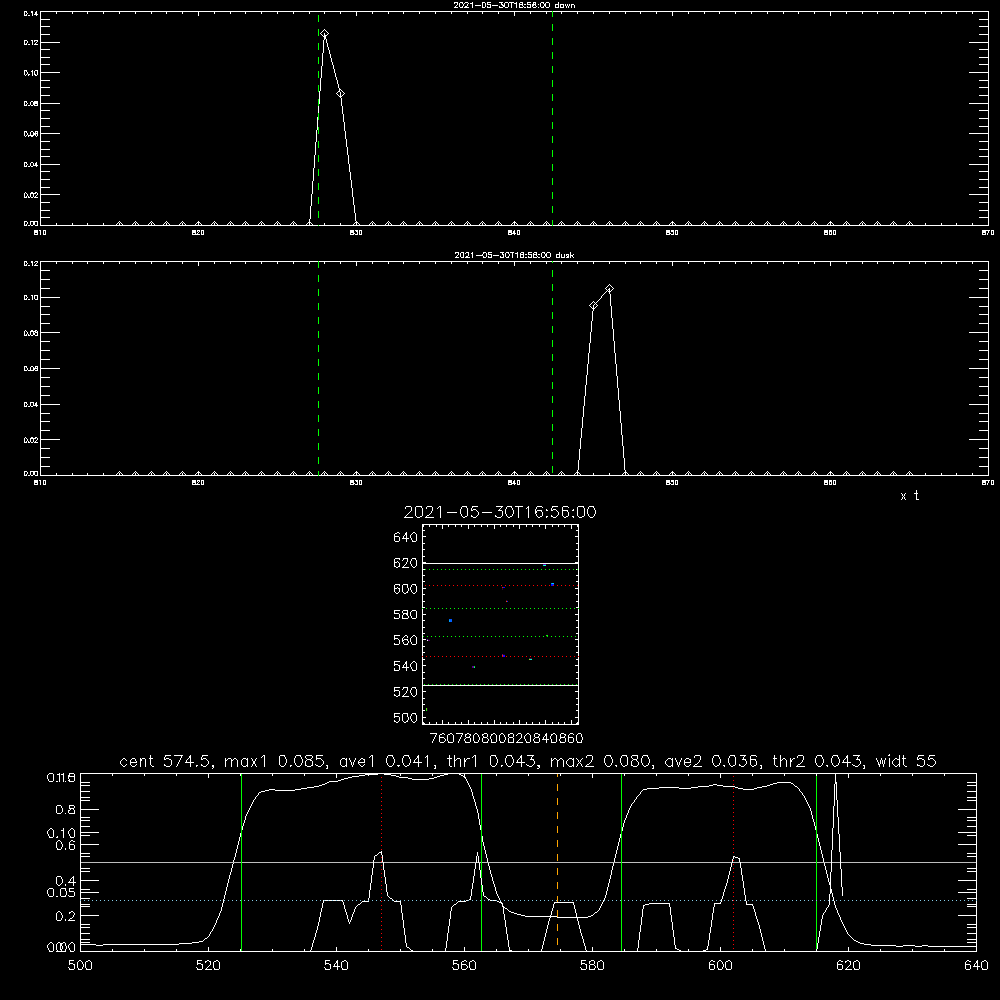The width and height of the screenshot is (1000, 1000).
Task: Click x-axis label '500' of bottom plot
Action: pos(80,966)
